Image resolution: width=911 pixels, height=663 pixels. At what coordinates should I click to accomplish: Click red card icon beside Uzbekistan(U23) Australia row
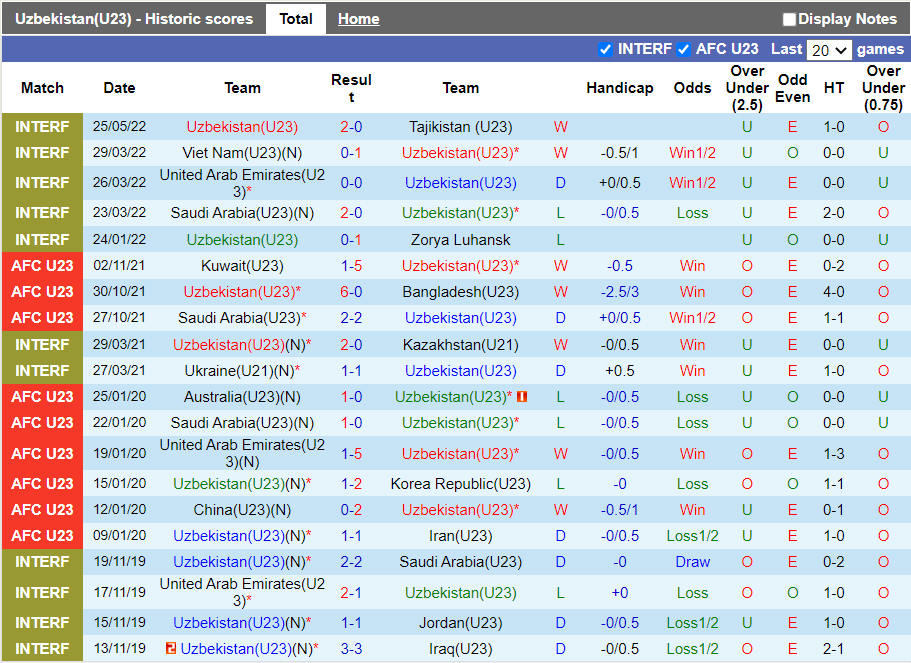pyautogui.click(x=522, y=396)
